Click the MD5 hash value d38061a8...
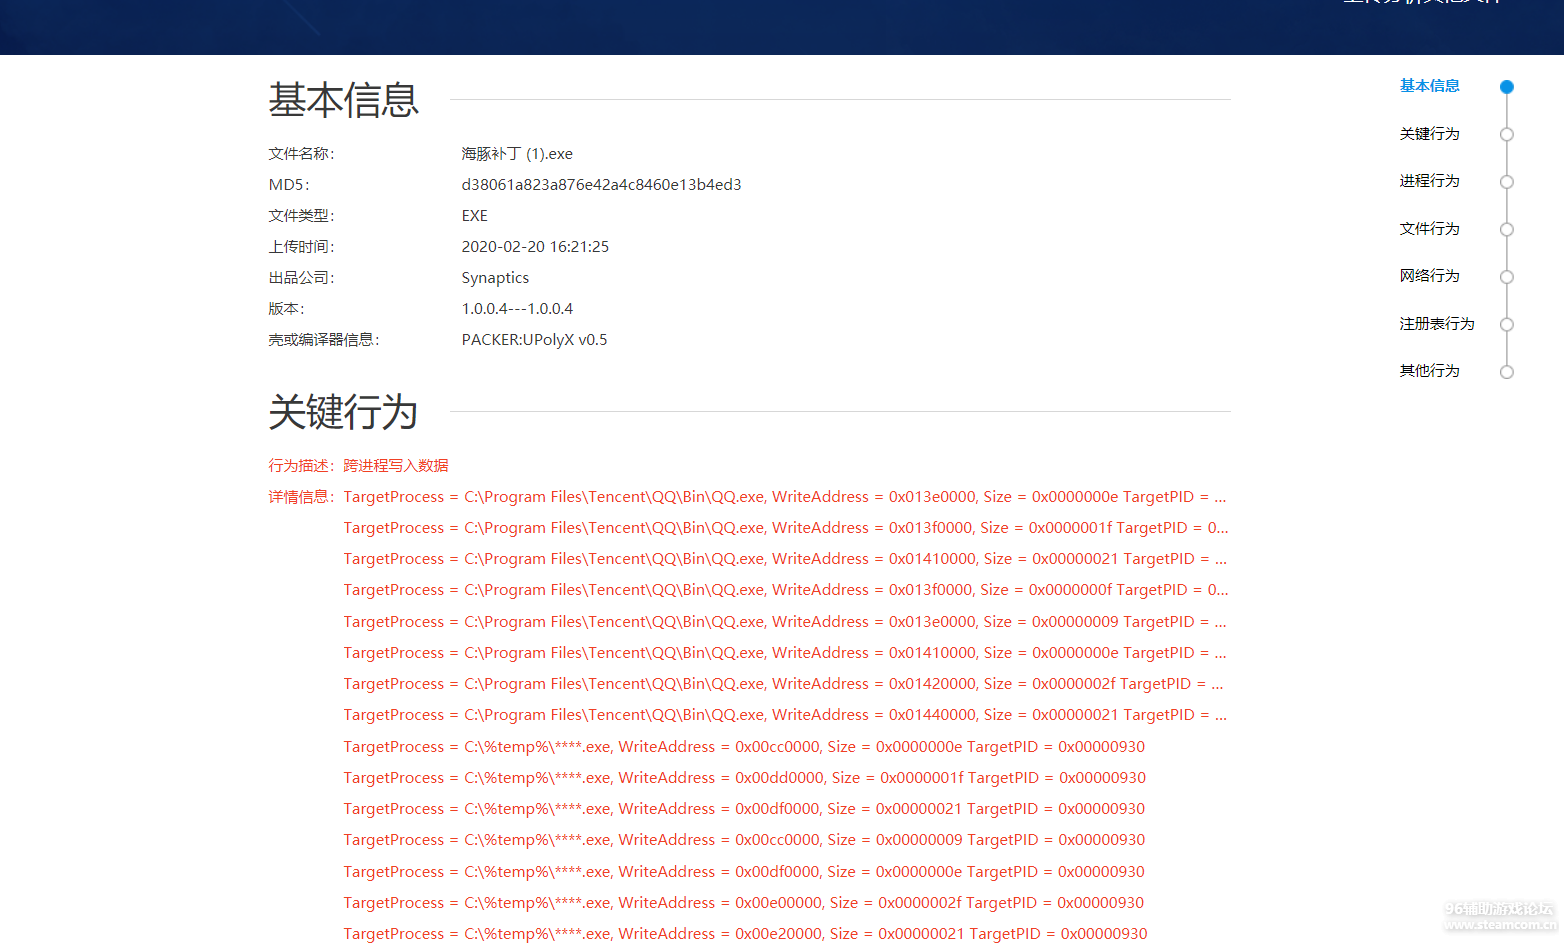 coord(601,185)
